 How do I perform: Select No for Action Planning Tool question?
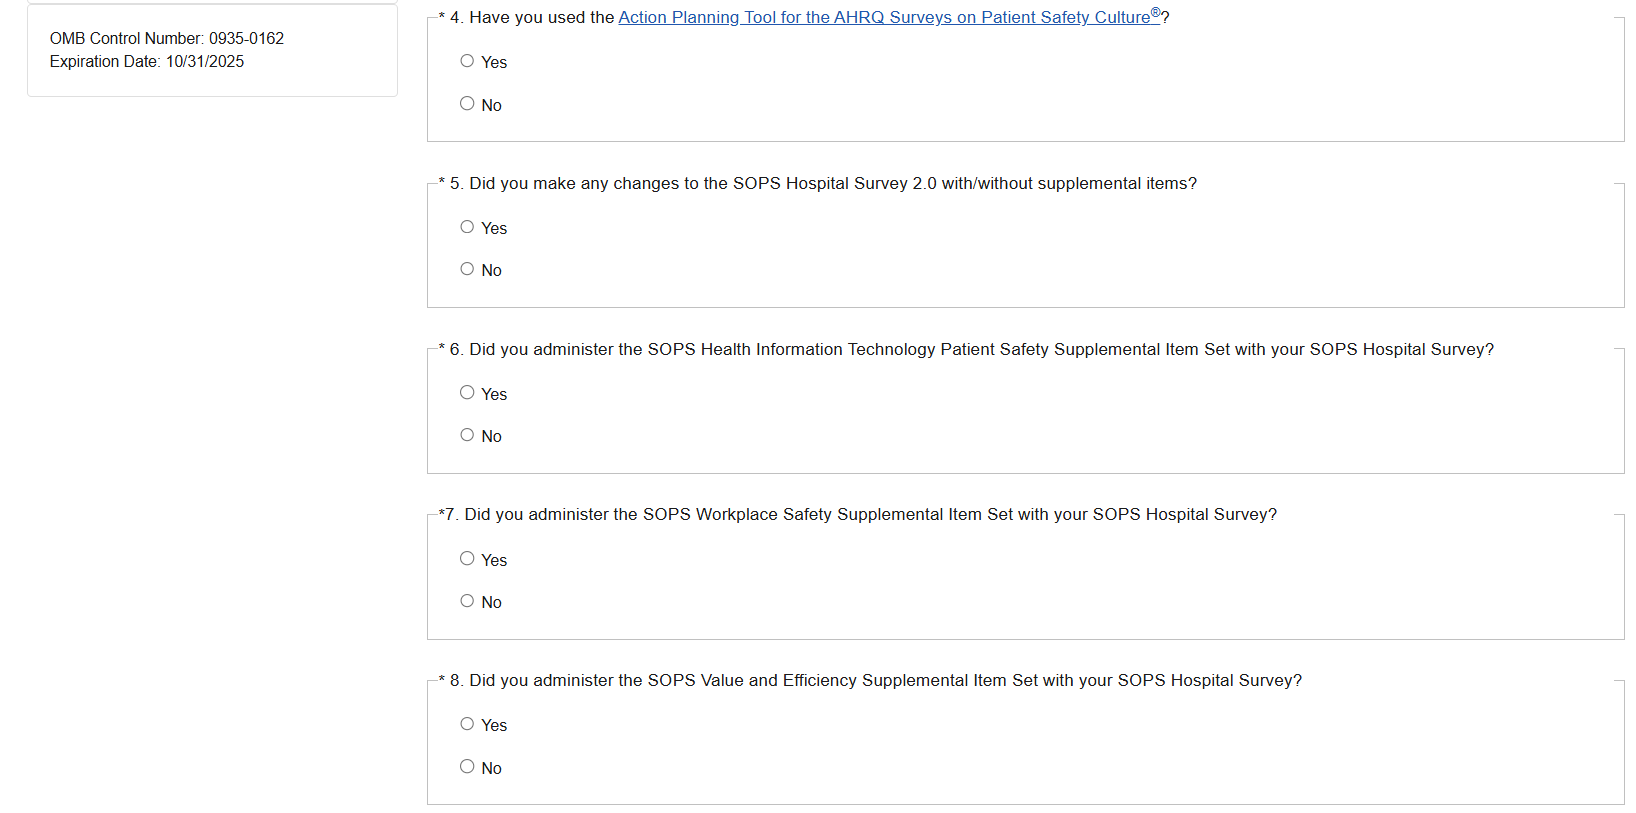(467, 104)
